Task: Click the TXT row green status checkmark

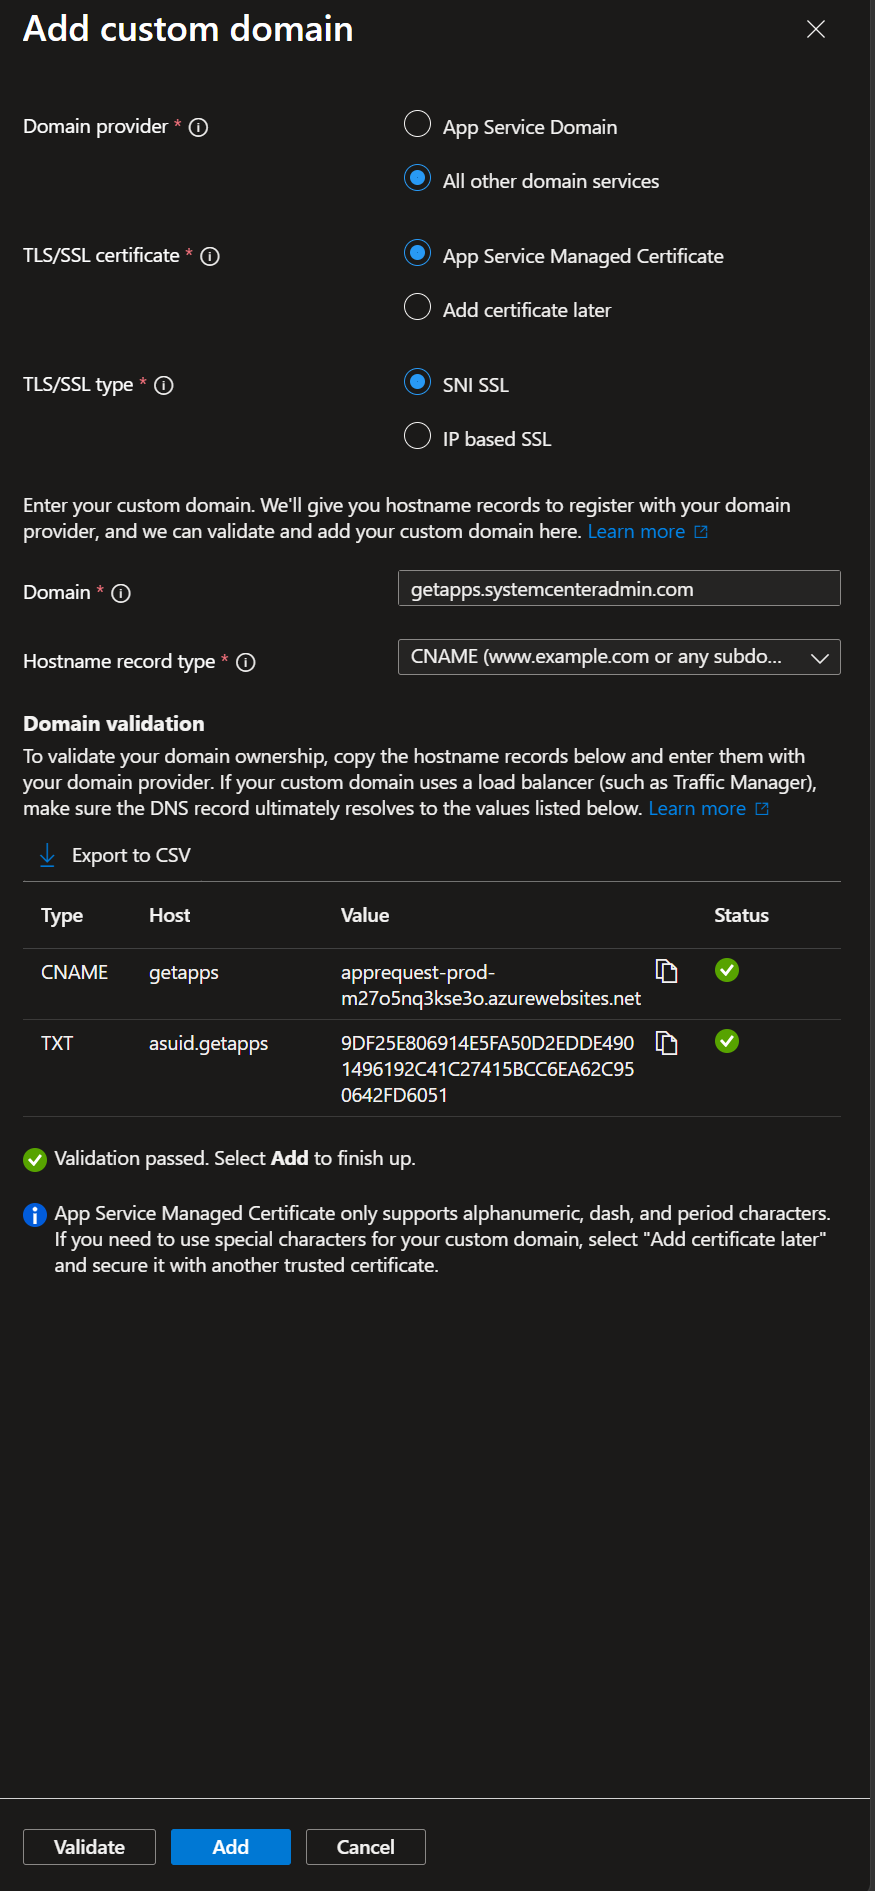Action: [x=727, y=1041]
